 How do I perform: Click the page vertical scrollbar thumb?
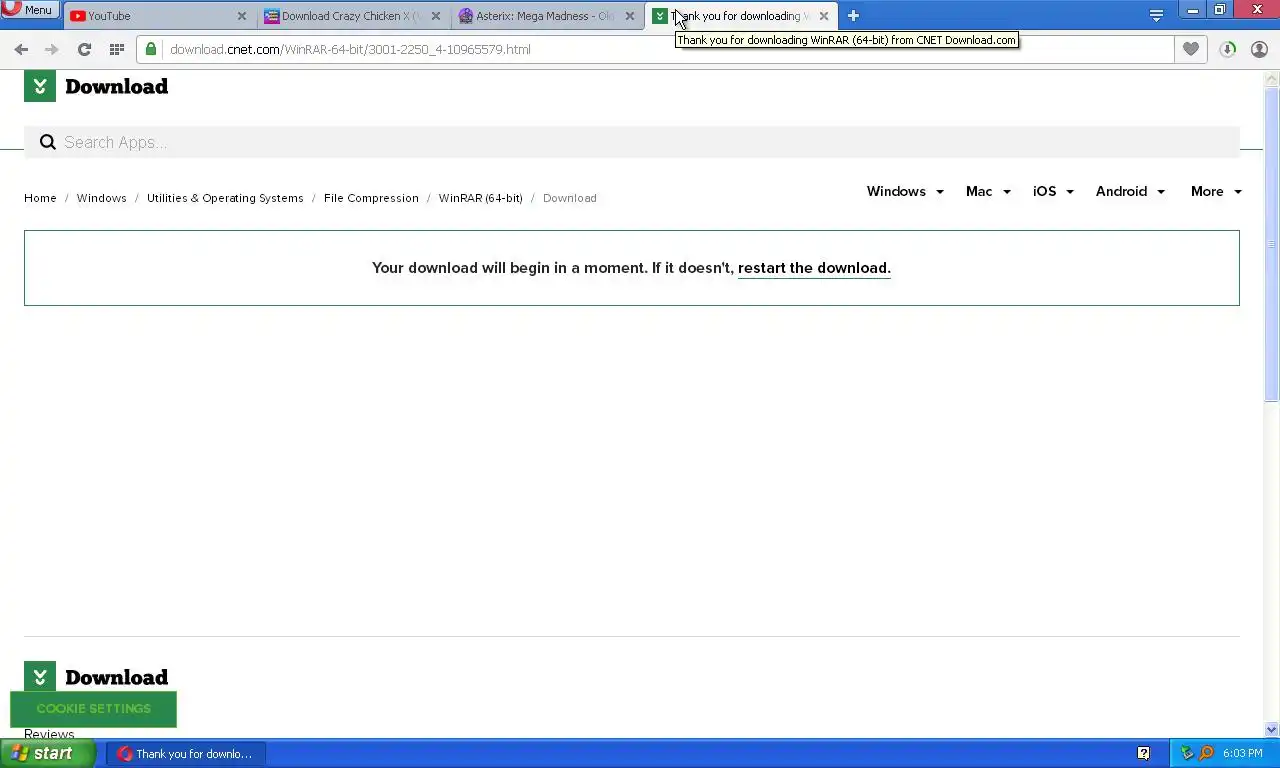[1272, 245]
